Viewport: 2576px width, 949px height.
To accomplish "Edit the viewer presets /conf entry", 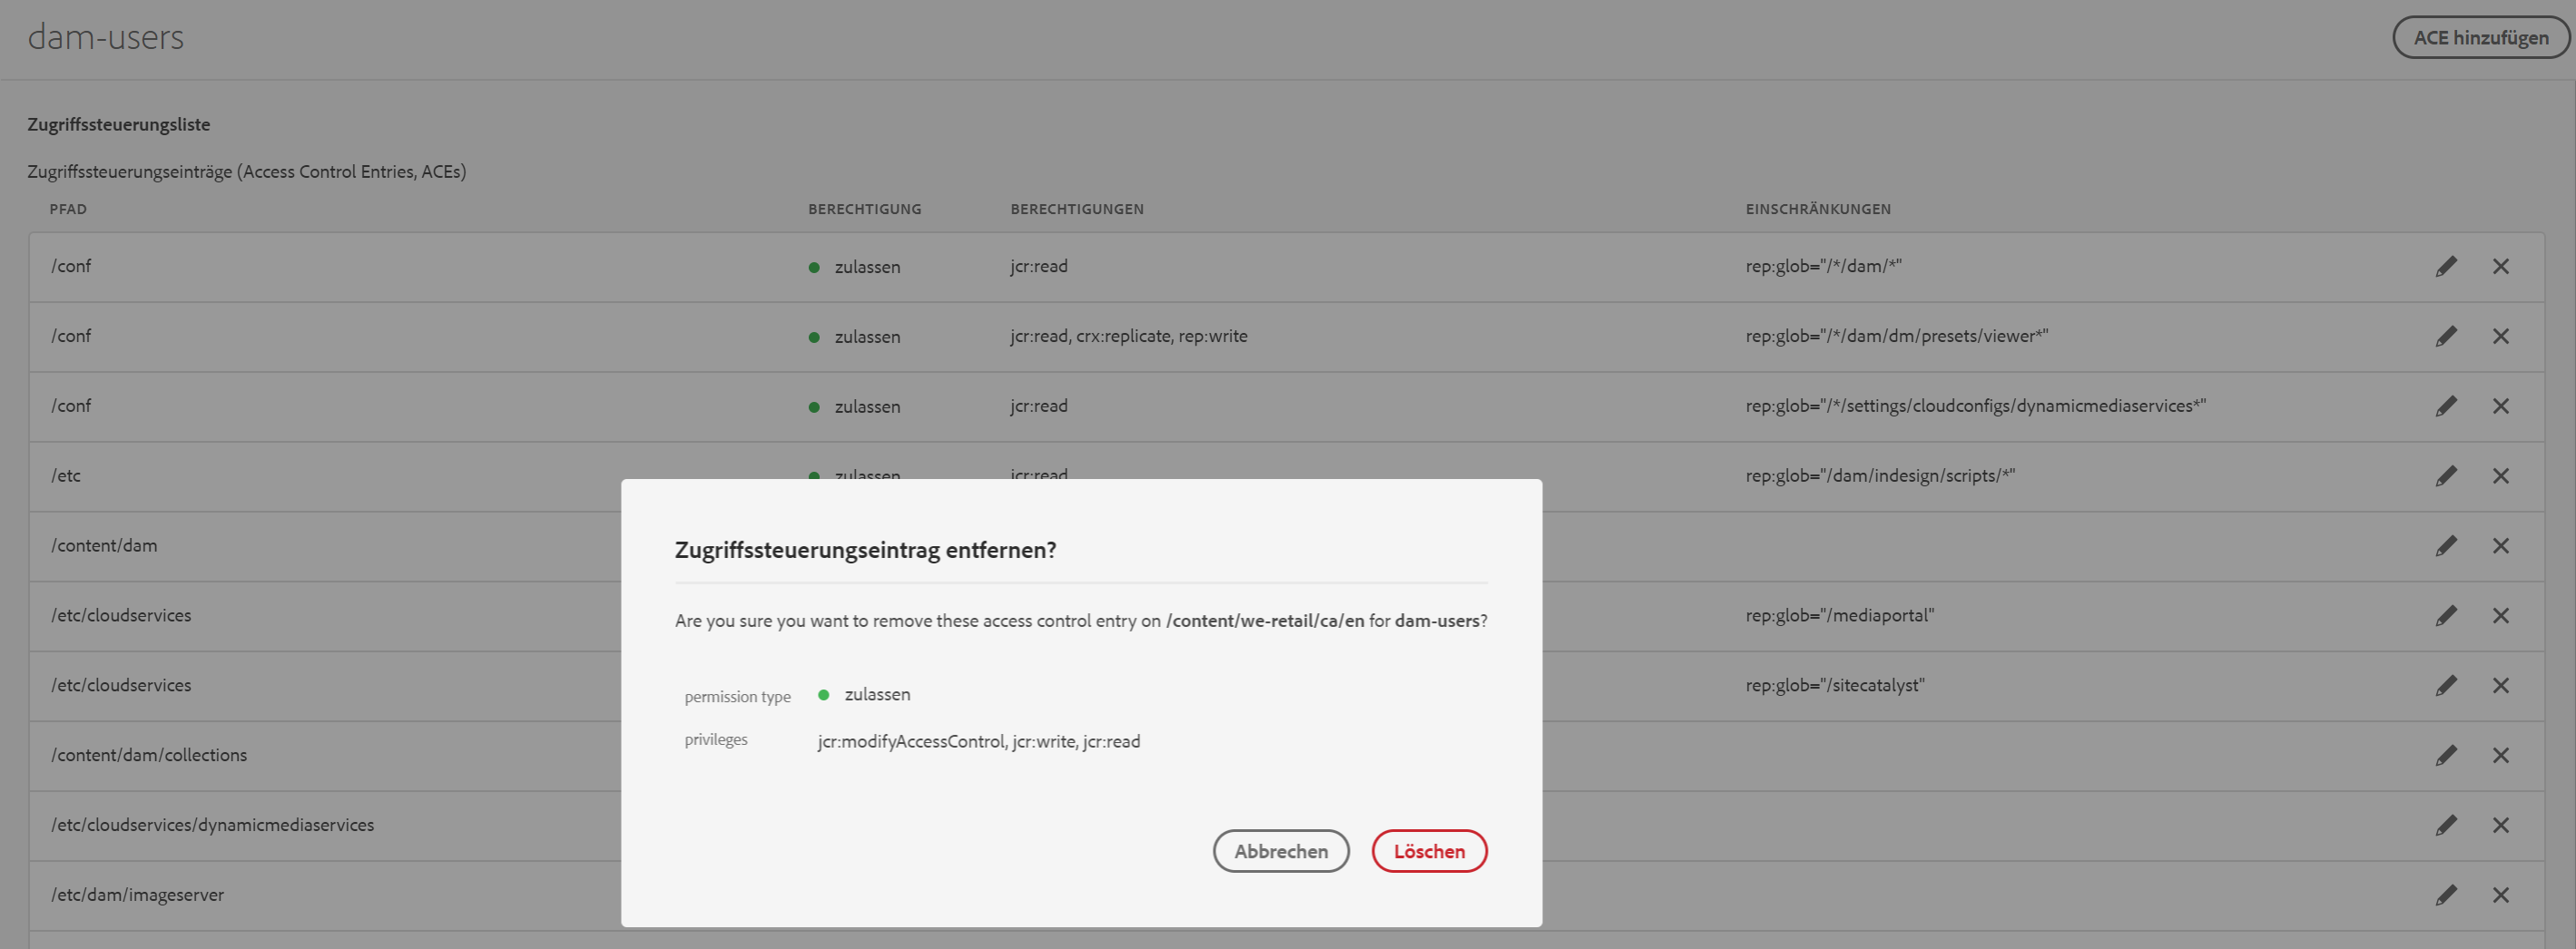I will [x=2446, y=336].
